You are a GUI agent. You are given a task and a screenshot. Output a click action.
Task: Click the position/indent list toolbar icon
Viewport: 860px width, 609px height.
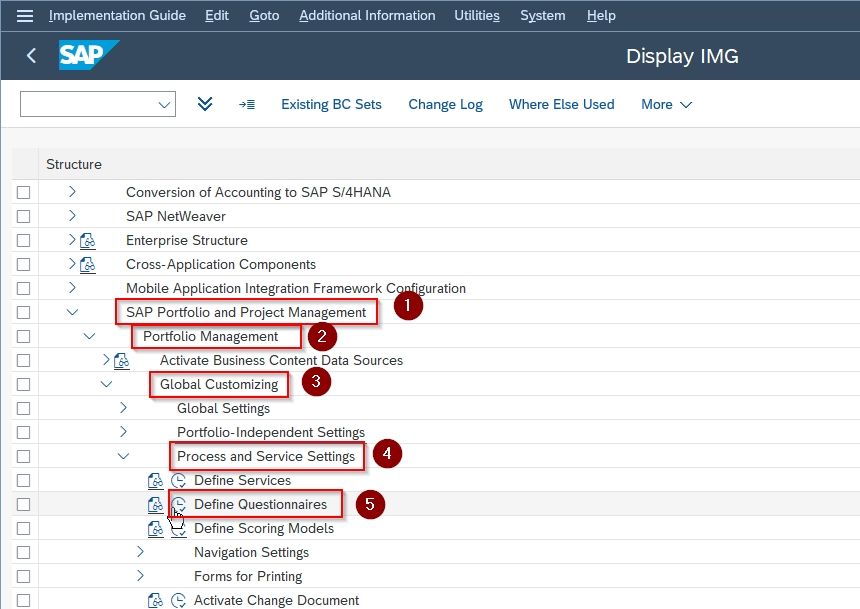click(247, 104)
